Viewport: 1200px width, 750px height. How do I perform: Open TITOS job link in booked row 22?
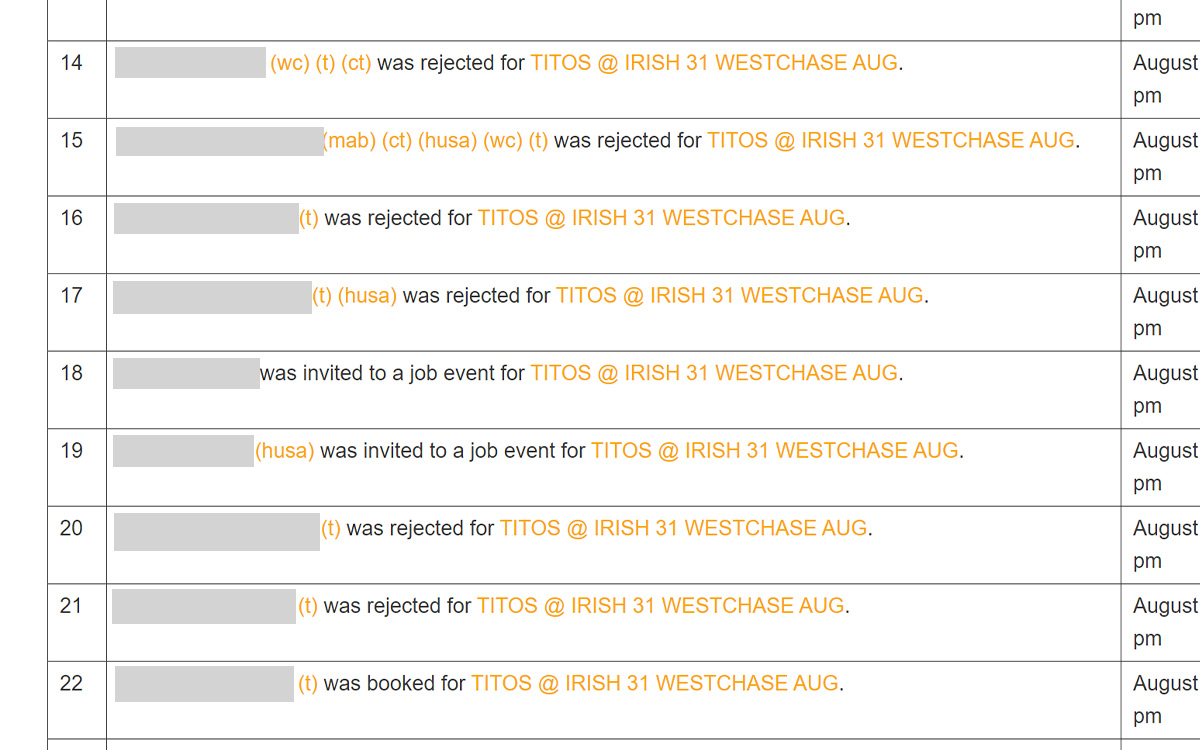tap(655, 684)
